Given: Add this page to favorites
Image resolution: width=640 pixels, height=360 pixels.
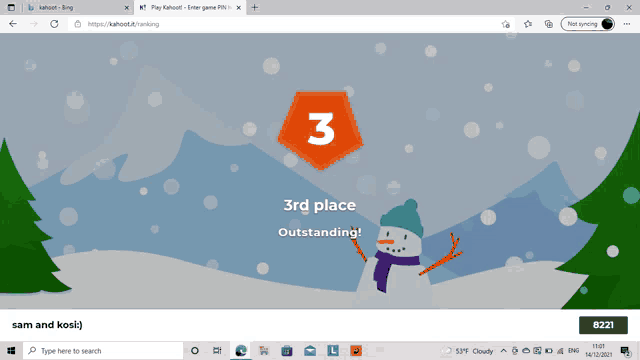Looking at the screenshot, I should (506, 24).
